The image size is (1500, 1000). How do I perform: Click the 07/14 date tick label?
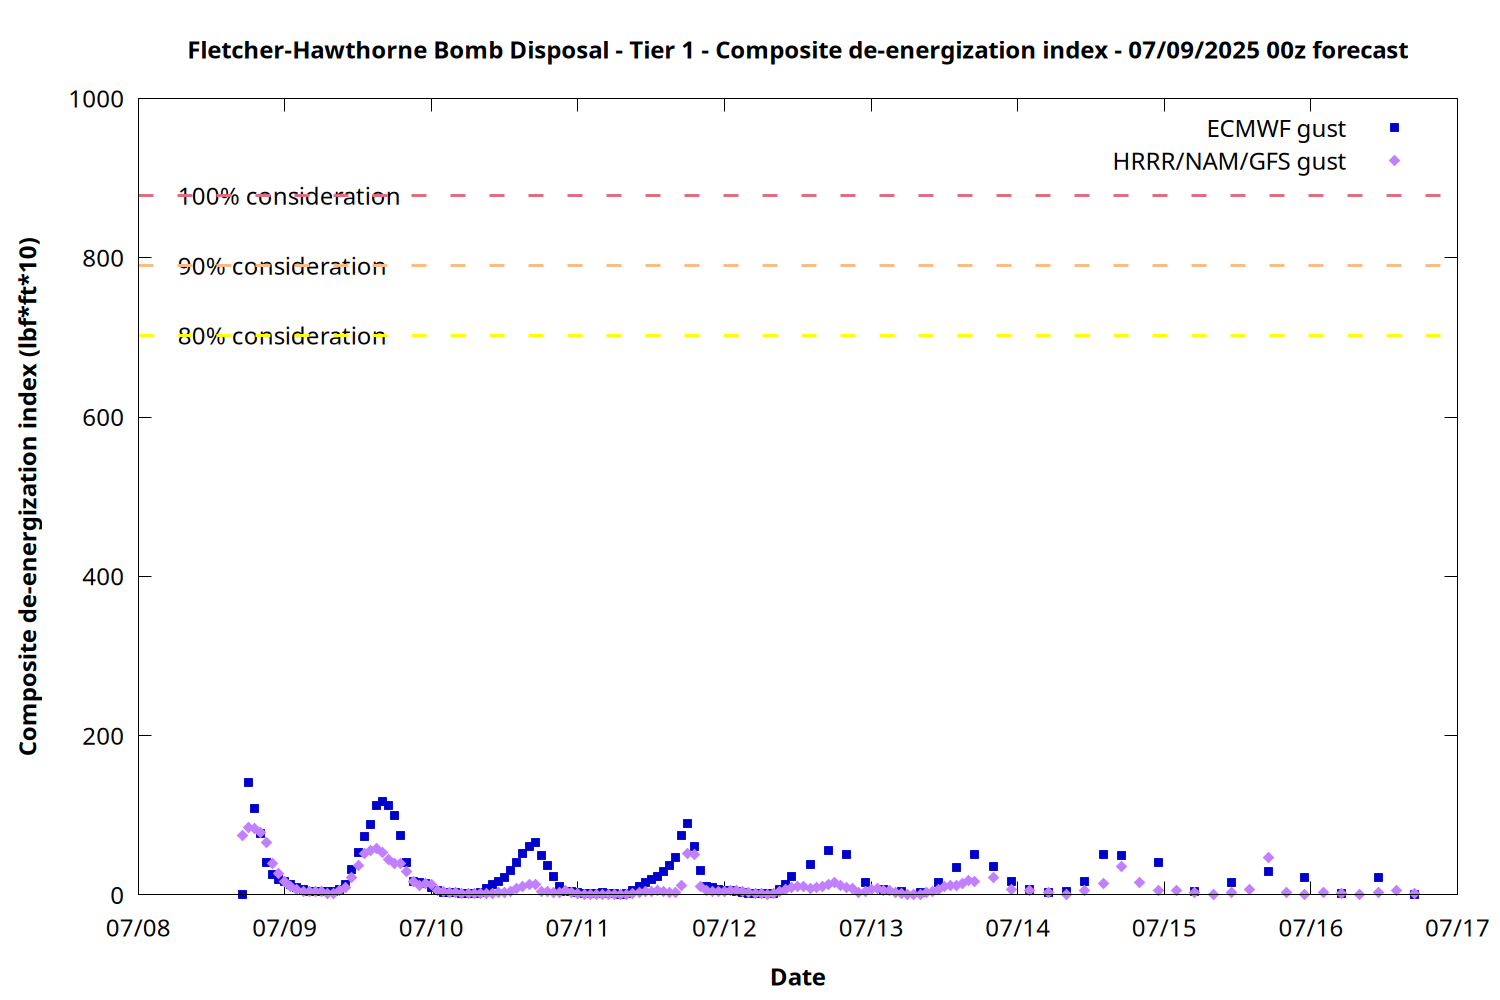1017,928
